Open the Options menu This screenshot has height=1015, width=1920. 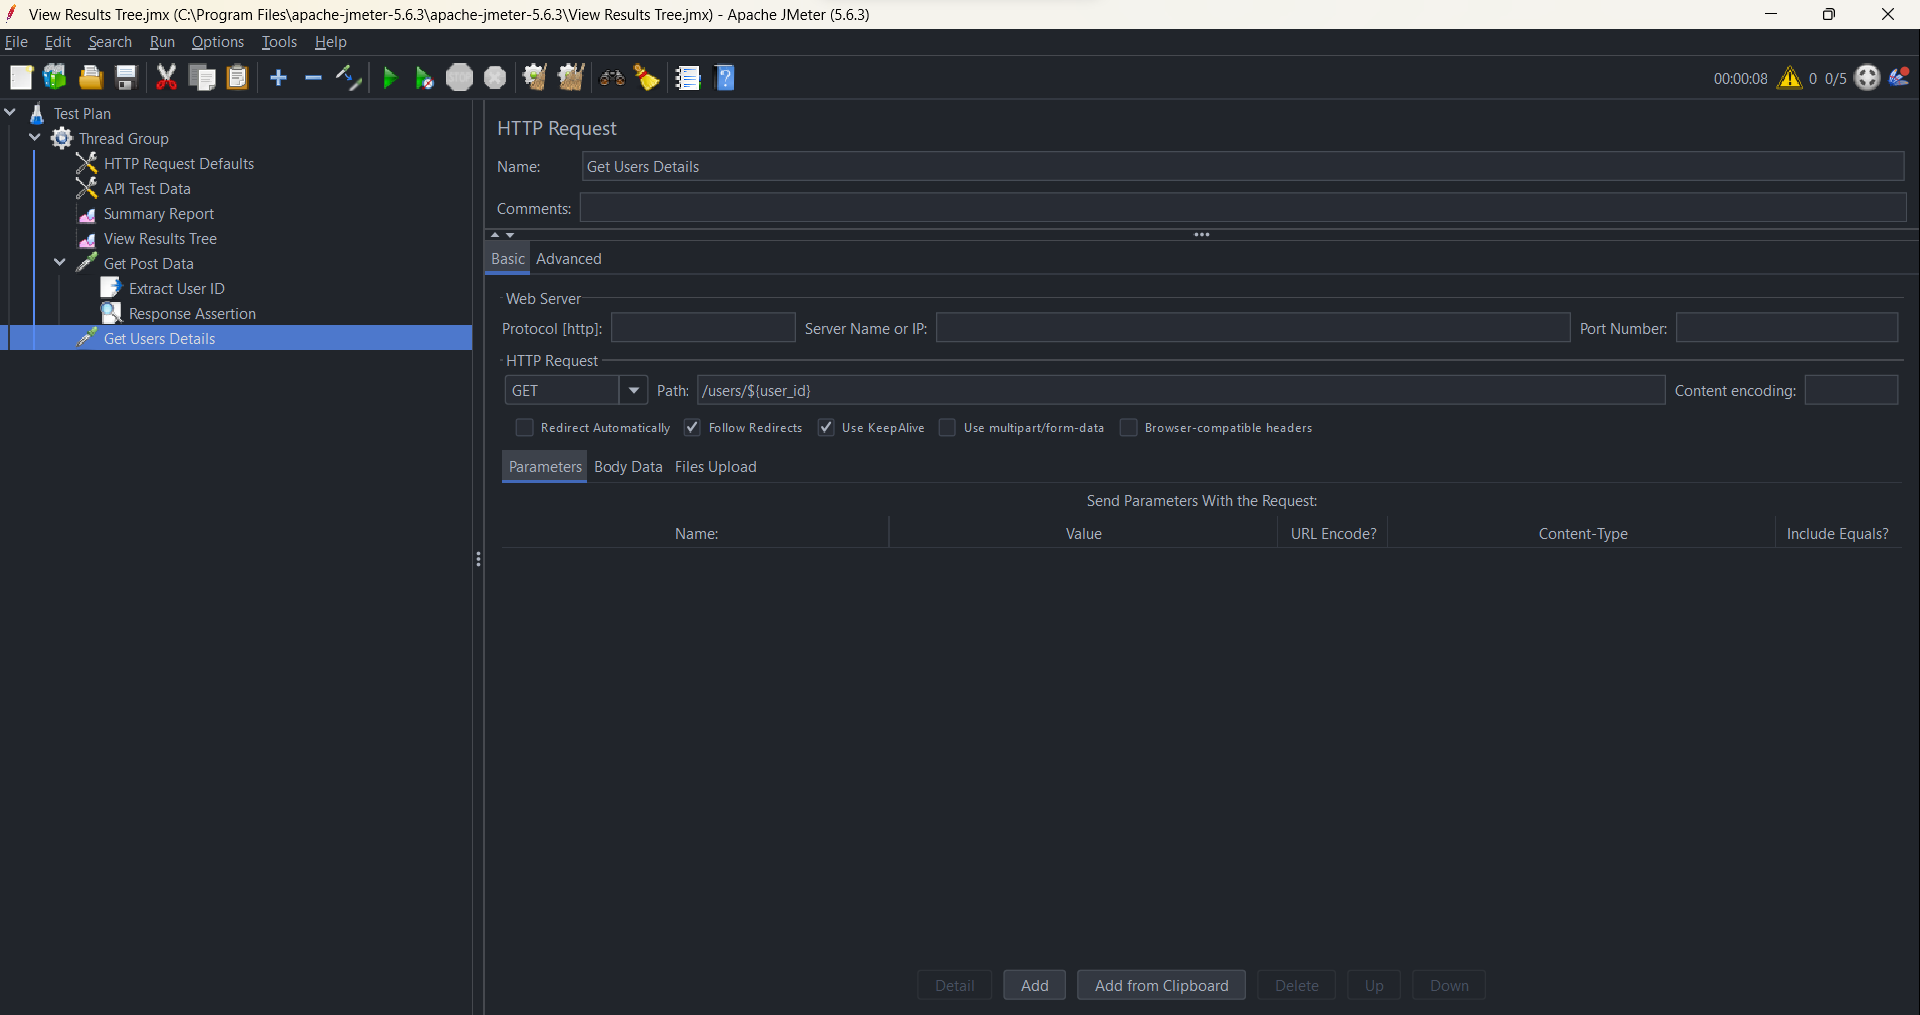pyautogui.click(x=217, y=41)
